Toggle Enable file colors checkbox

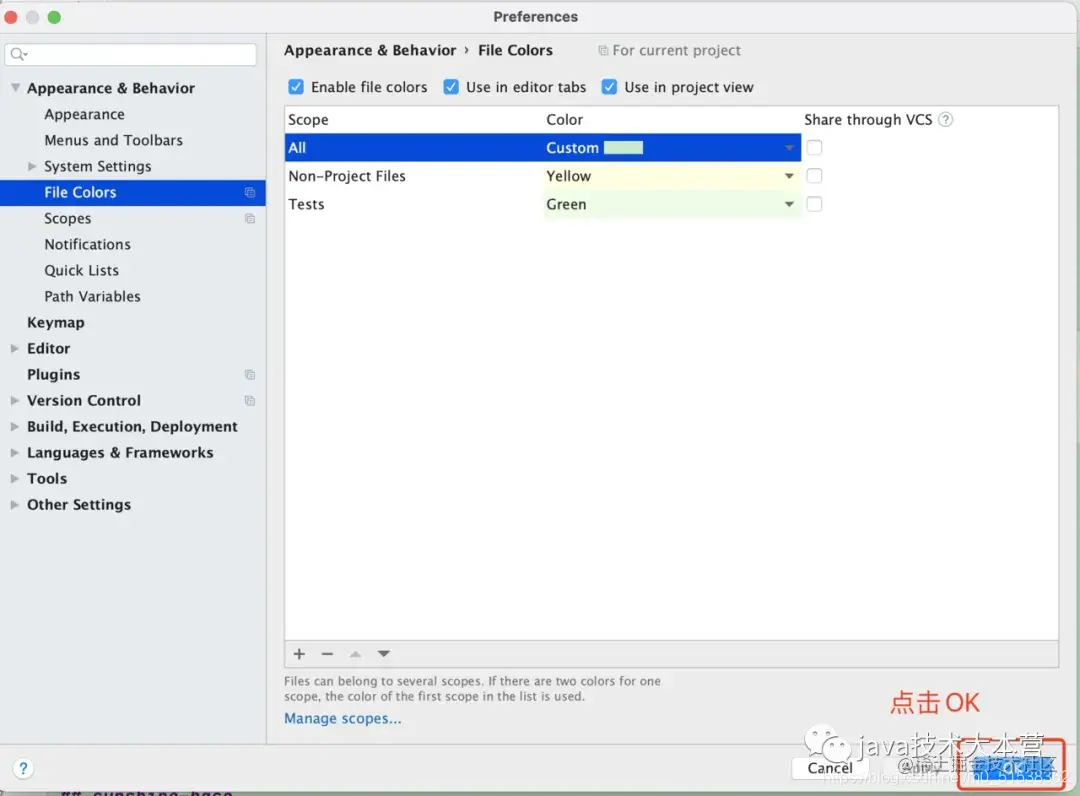coord(296,87)
